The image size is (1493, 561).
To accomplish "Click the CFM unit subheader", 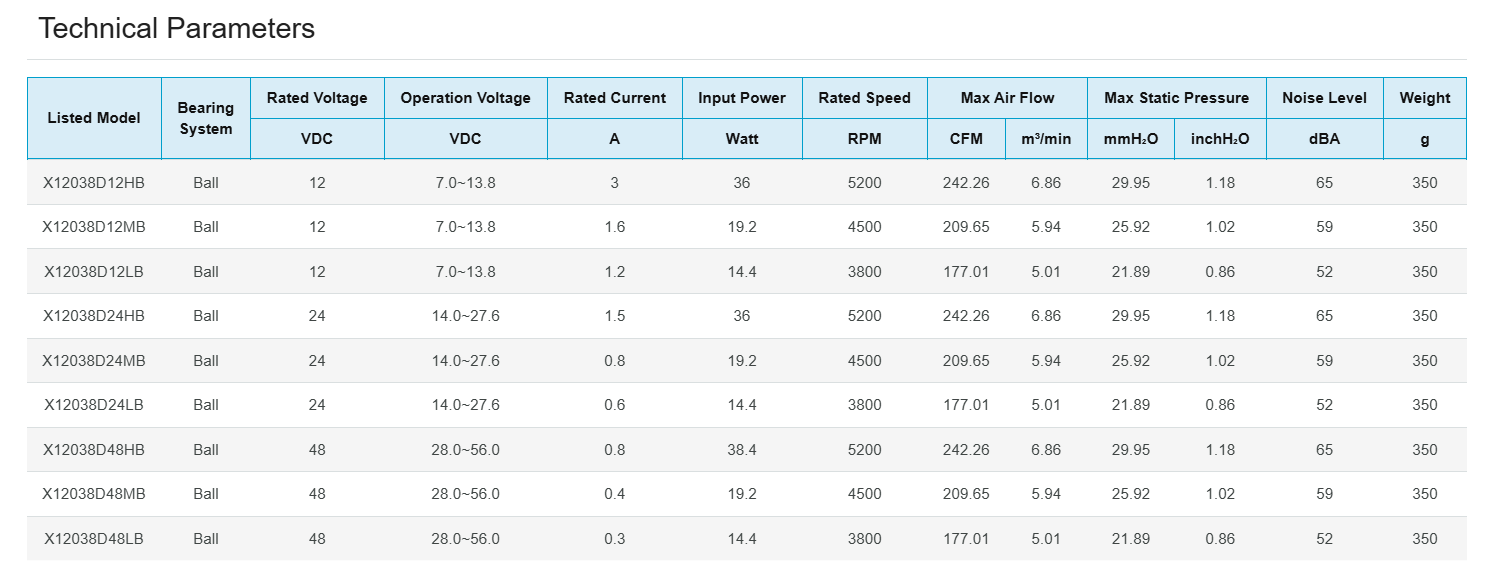I will point(966,139).
